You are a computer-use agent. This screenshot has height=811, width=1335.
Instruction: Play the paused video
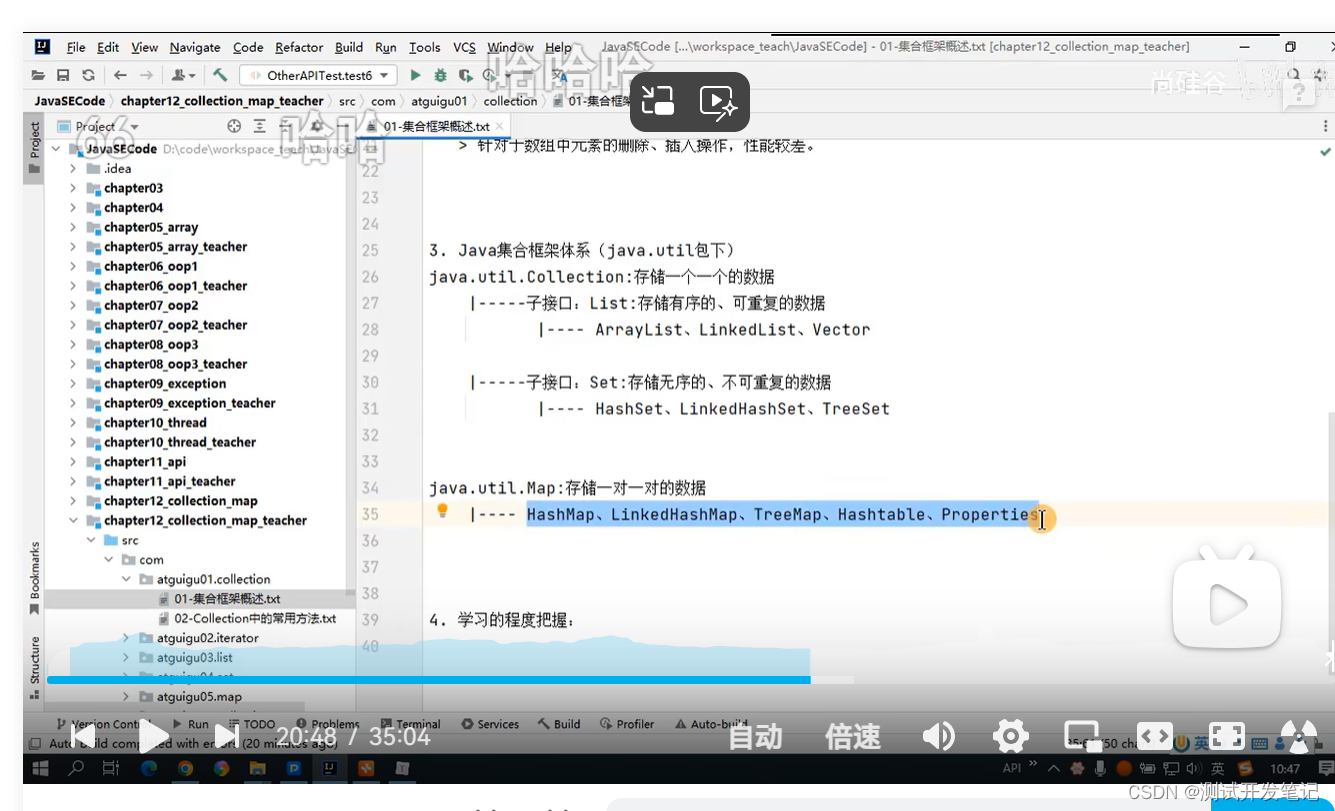pyautogui.click(x=153, y=737)
